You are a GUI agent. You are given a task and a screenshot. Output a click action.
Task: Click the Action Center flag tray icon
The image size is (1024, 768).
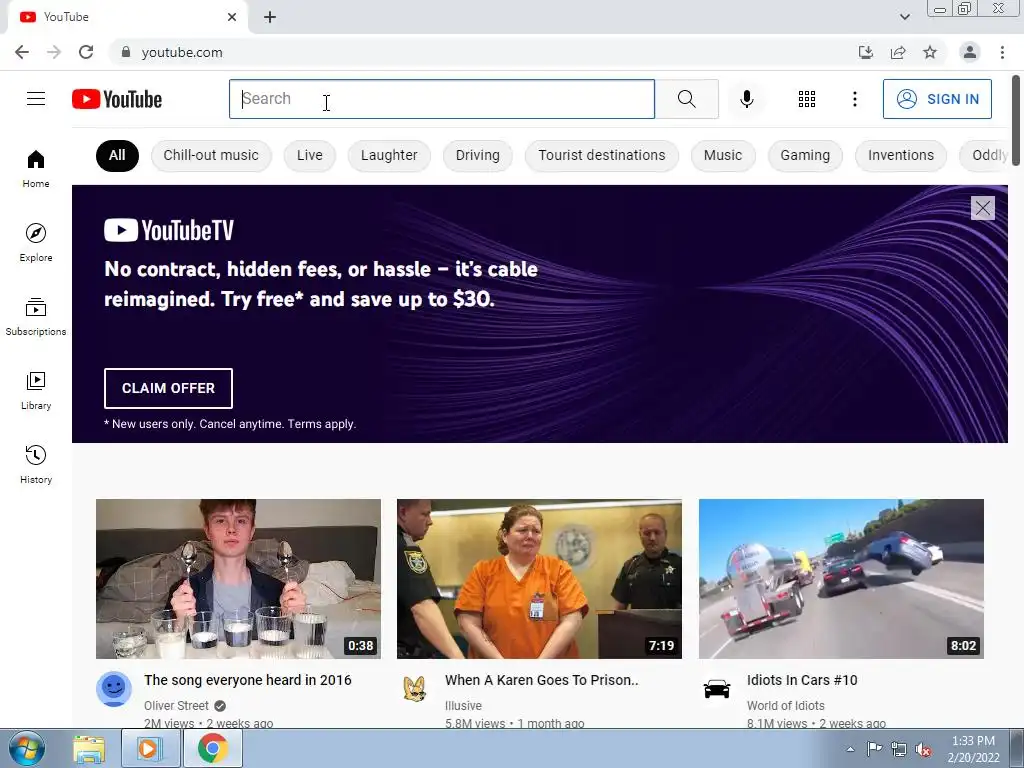point(874,749)
